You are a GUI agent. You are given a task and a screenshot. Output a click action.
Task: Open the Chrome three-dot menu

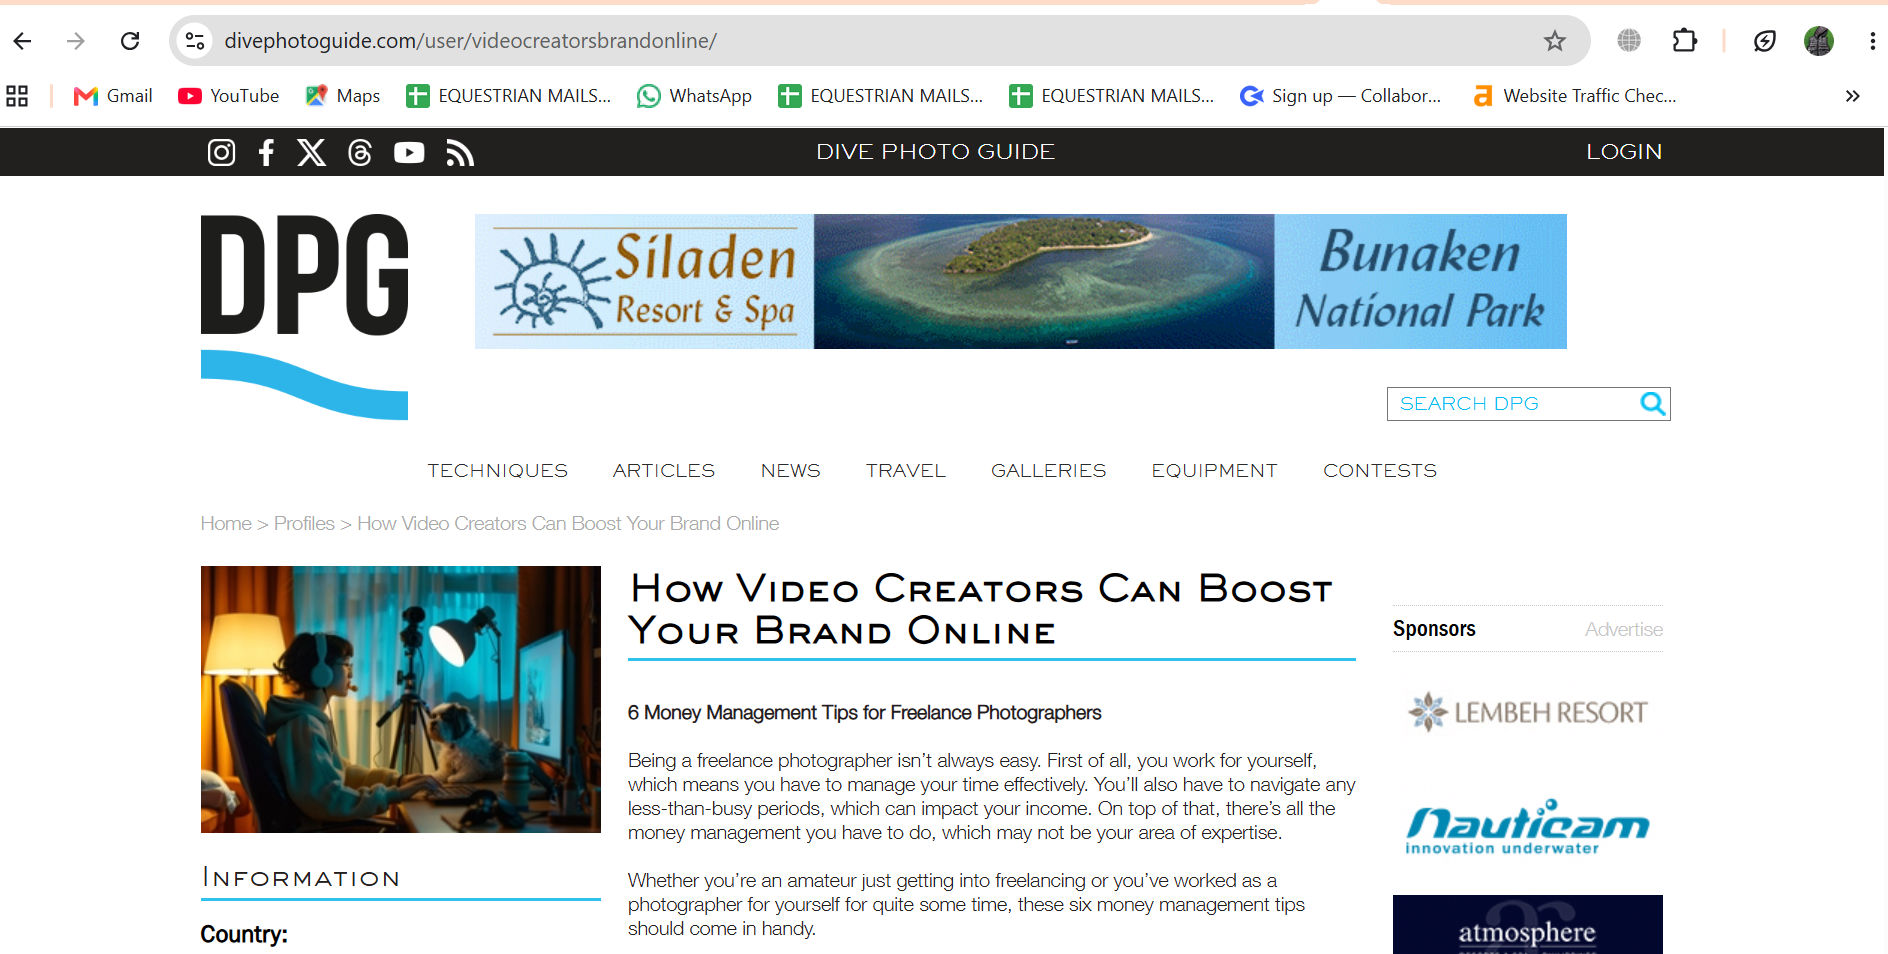tap(1872, 41)
